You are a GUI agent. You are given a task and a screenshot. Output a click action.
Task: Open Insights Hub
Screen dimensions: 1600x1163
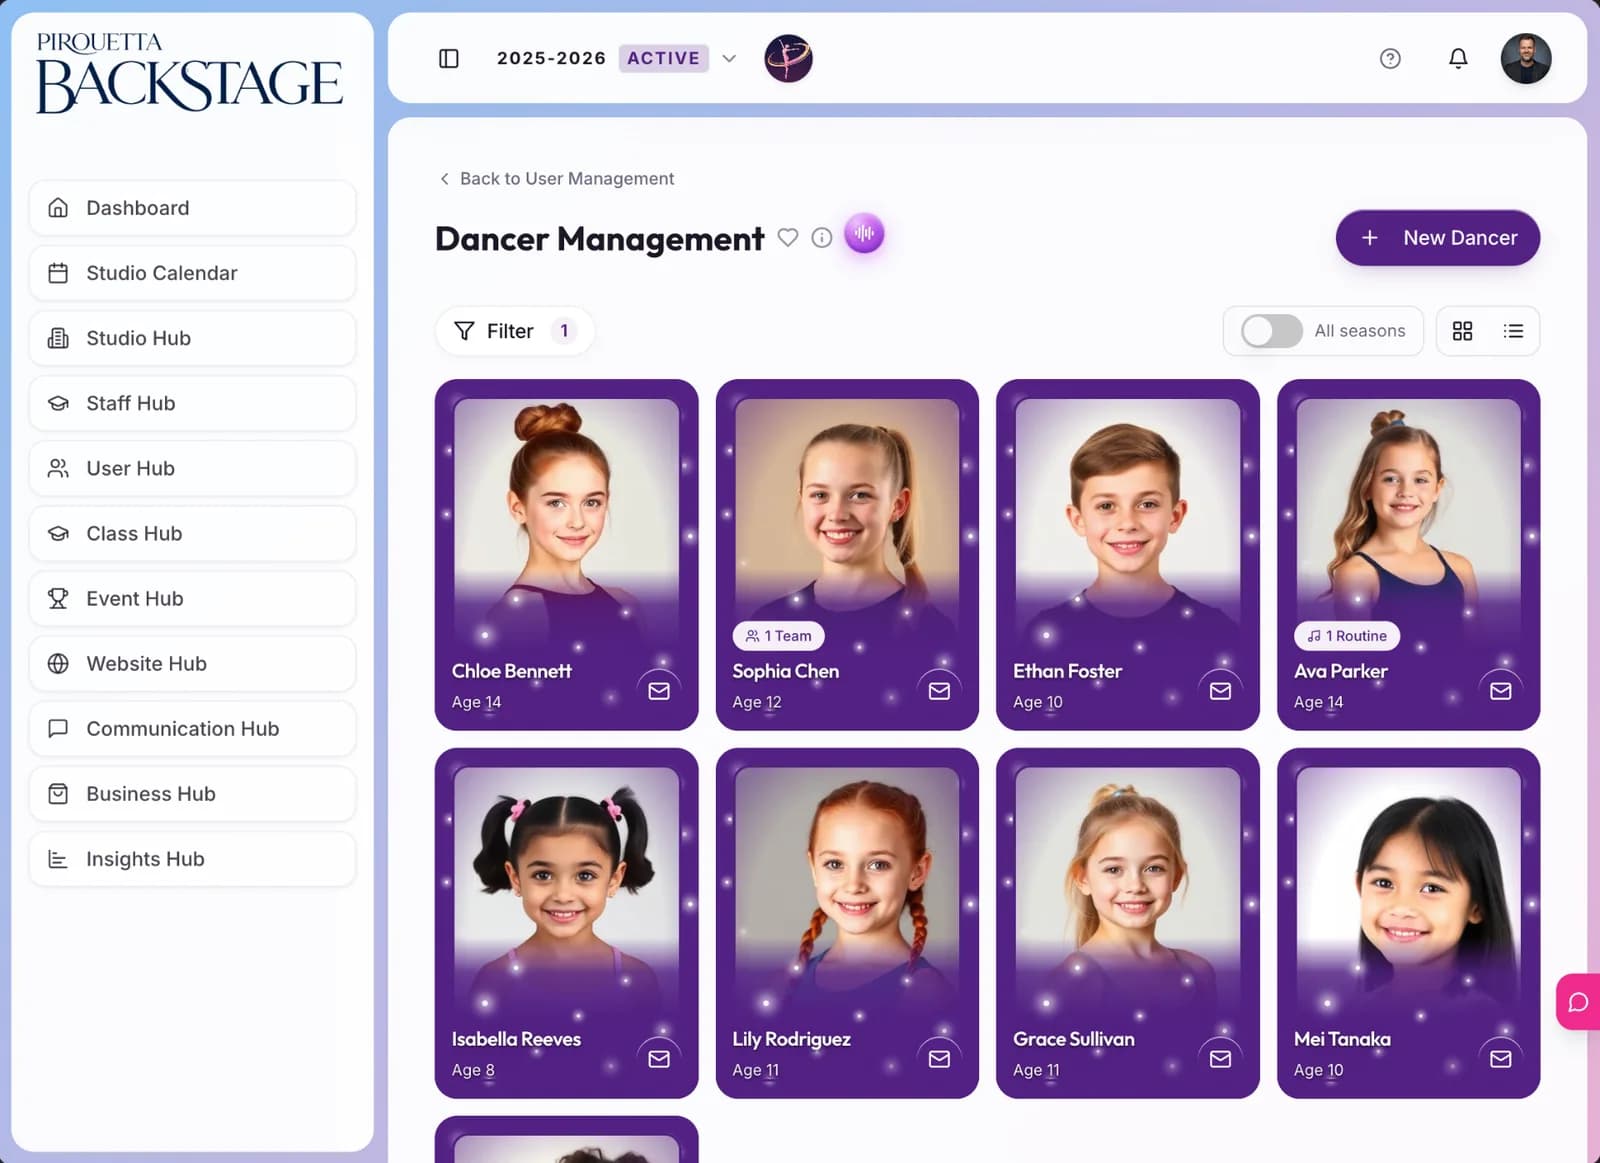click(192, 858)
